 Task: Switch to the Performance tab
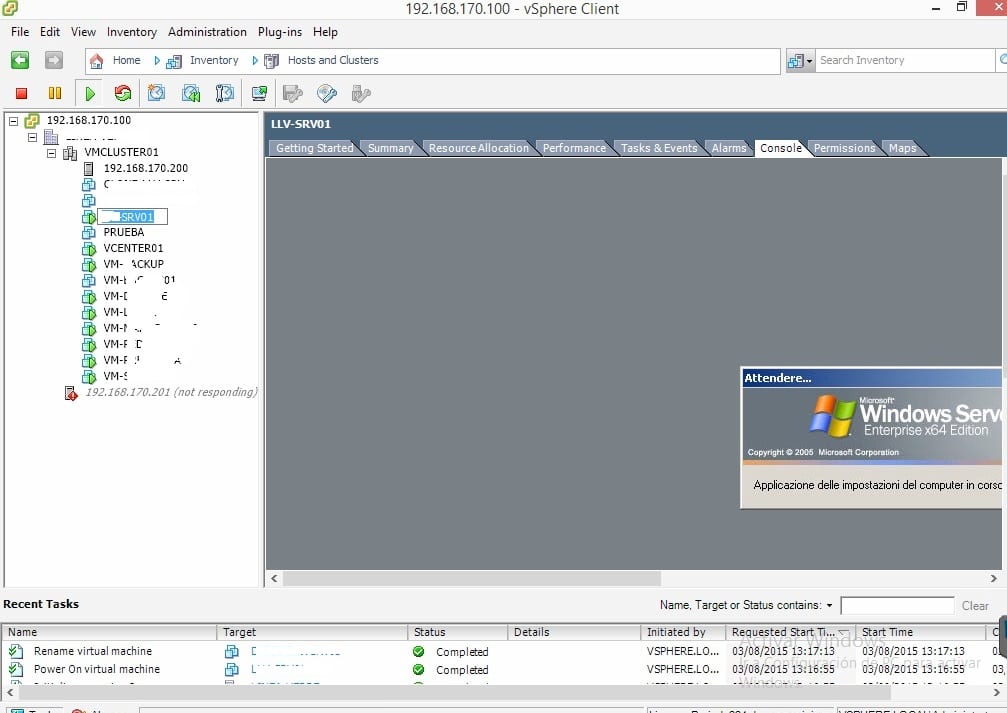(x=575, y=148)
